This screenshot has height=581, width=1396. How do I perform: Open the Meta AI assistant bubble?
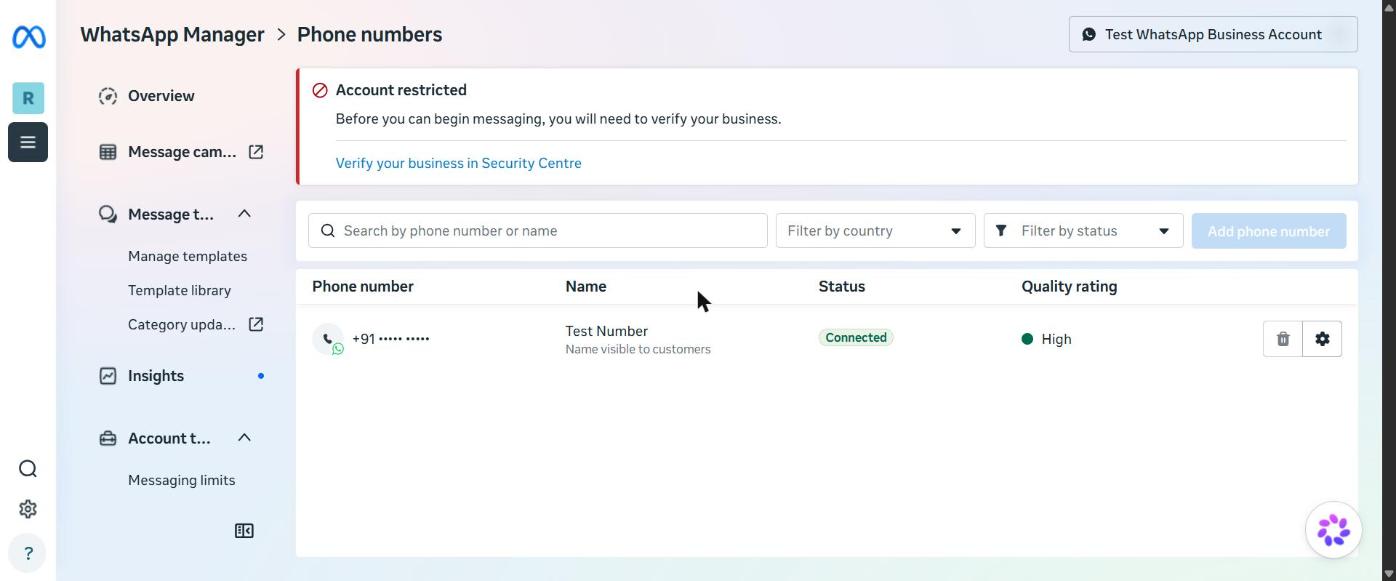pyautogui.click(x=1333, y=530)
